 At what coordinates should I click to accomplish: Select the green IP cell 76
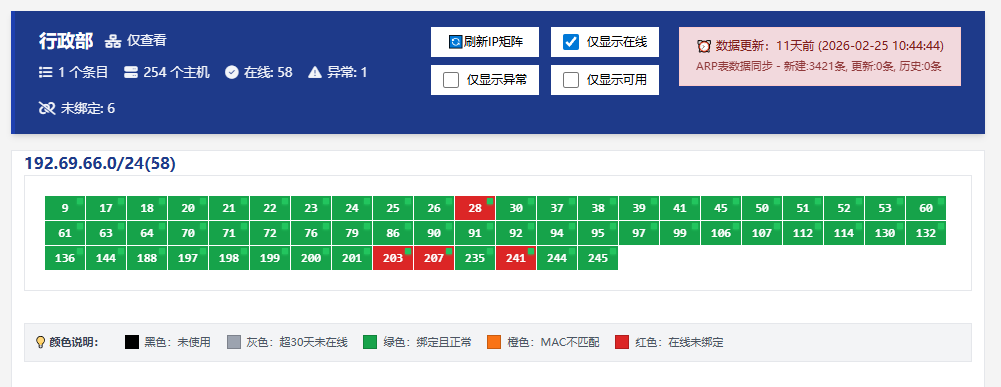[x=311, y=233]
